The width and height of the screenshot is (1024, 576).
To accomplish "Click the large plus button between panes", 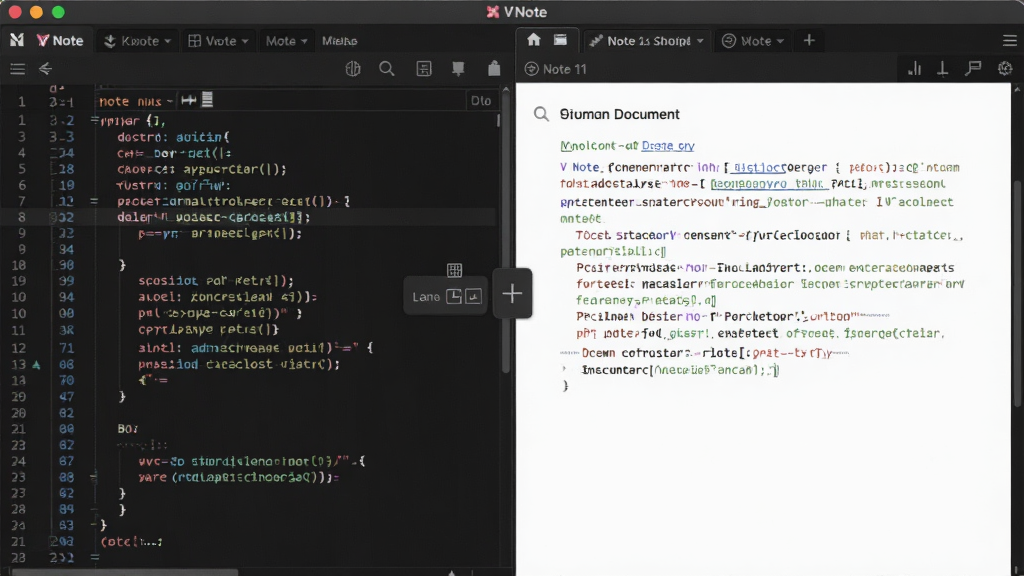I will coord(512,294).
